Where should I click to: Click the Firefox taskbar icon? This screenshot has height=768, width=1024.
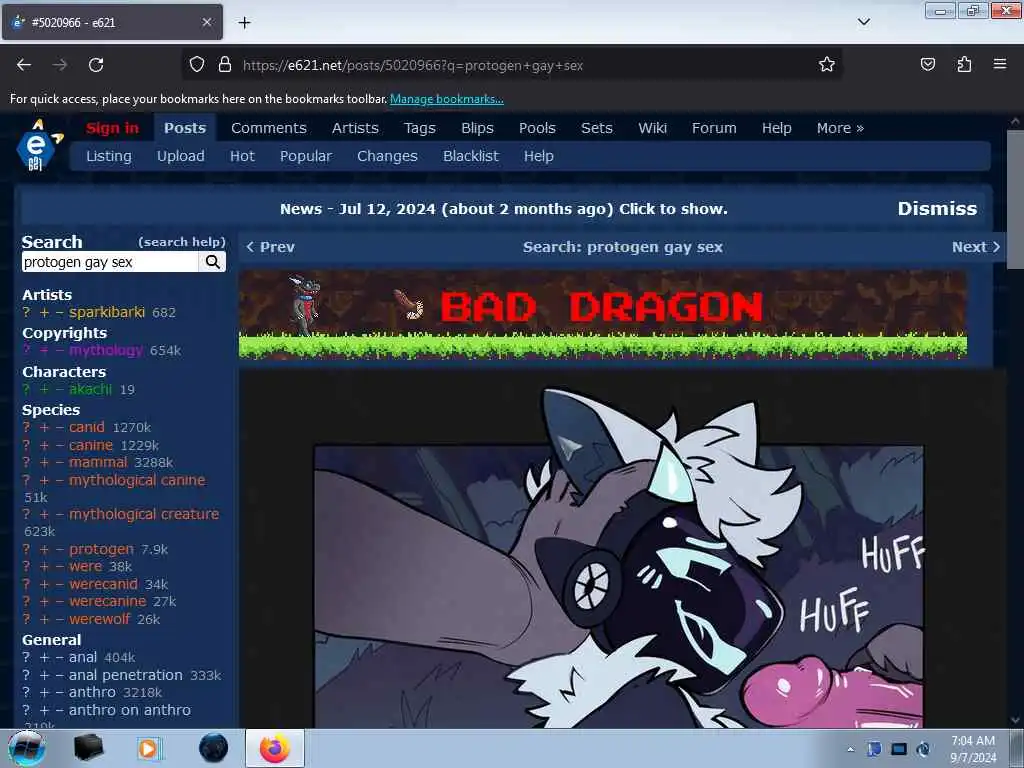click(274, 748)
